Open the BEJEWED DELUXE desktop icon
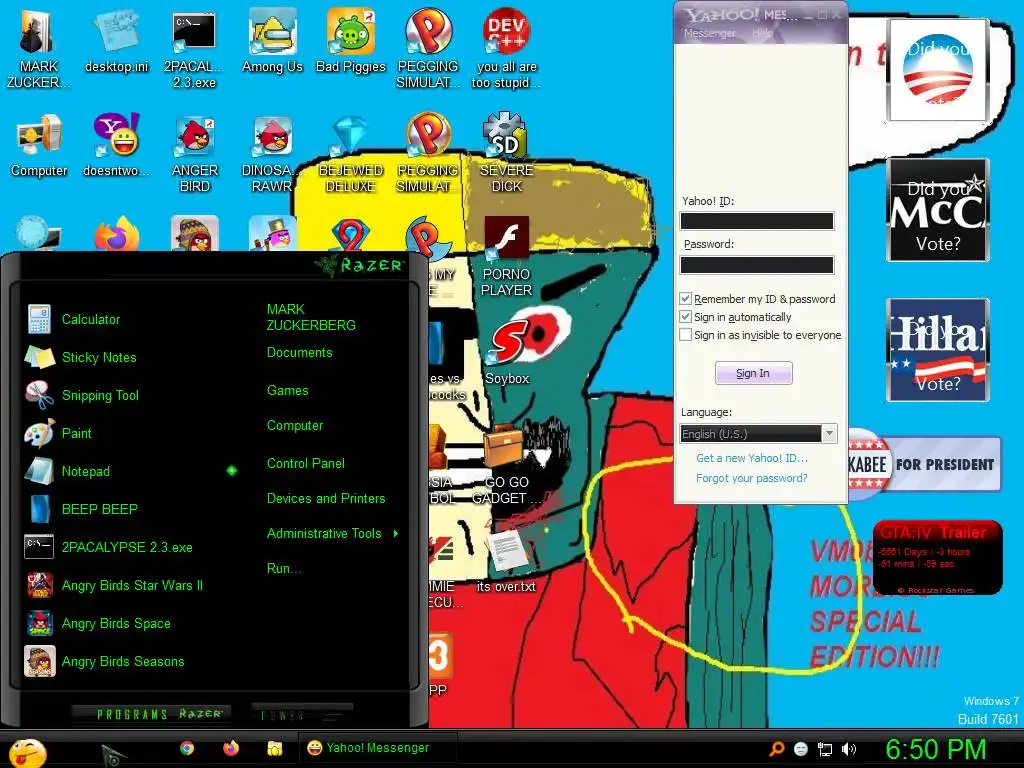 pos(351,153)
